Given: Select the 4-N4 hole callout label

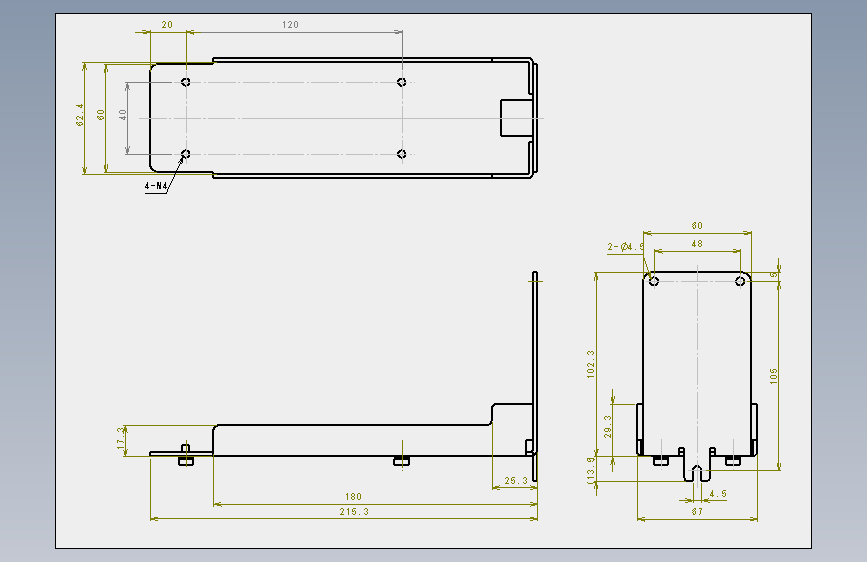Looking at the screenshot, I should (155, 186).
